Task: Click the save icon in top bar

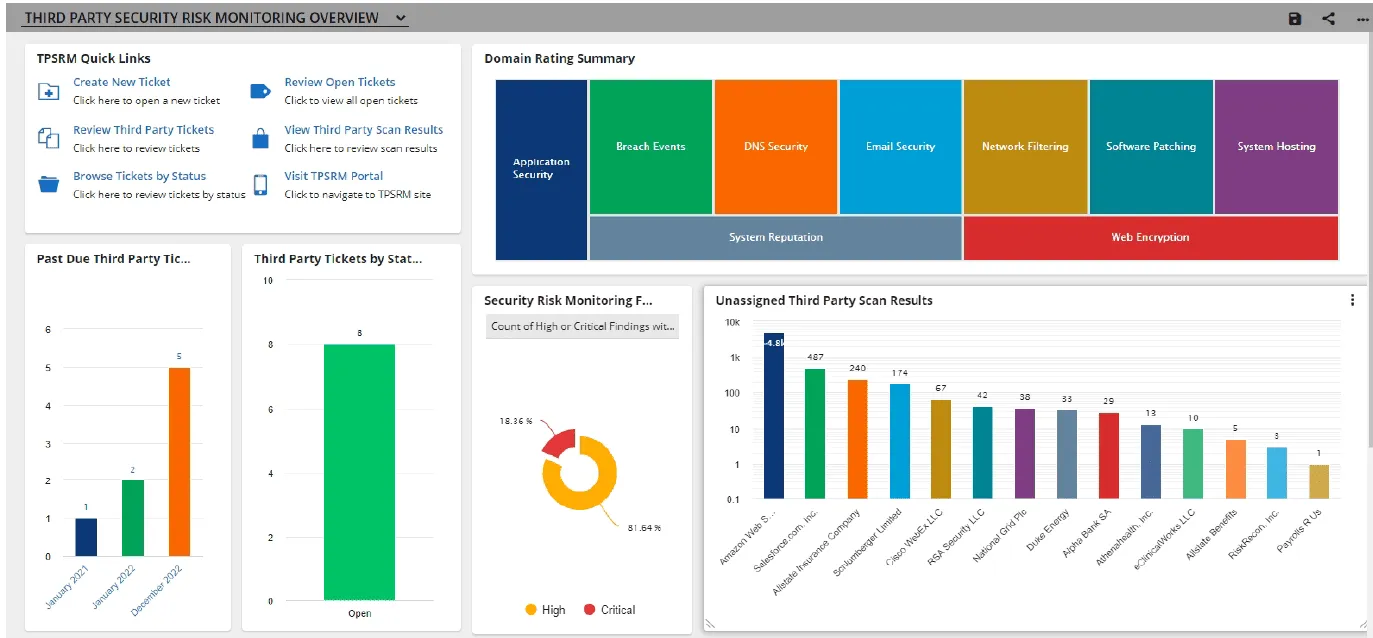Action: point(1295,19)
